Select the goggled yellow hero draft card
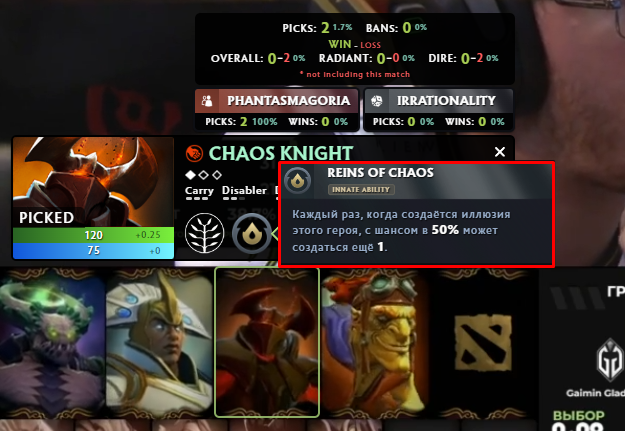The width and height of the screenshot is (625, 431). coord(375,343)
